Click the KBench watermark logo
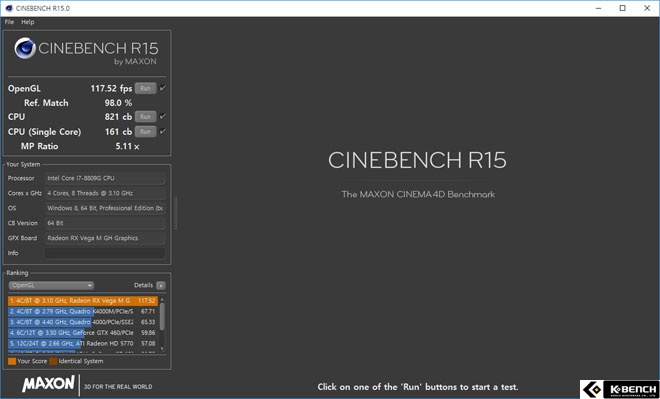Screen dimensions: 660x399 coord(620,389)
